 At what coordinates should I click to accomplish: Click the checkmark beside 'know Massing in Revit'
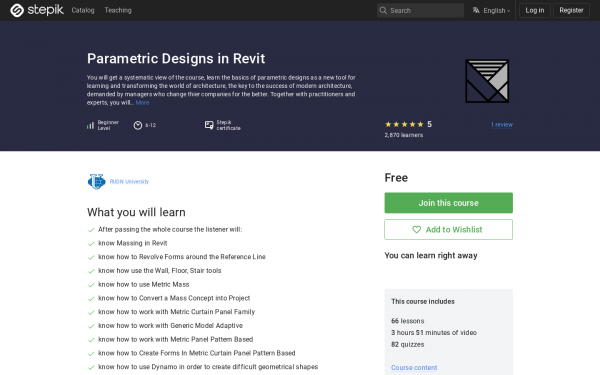coord(91,243)
